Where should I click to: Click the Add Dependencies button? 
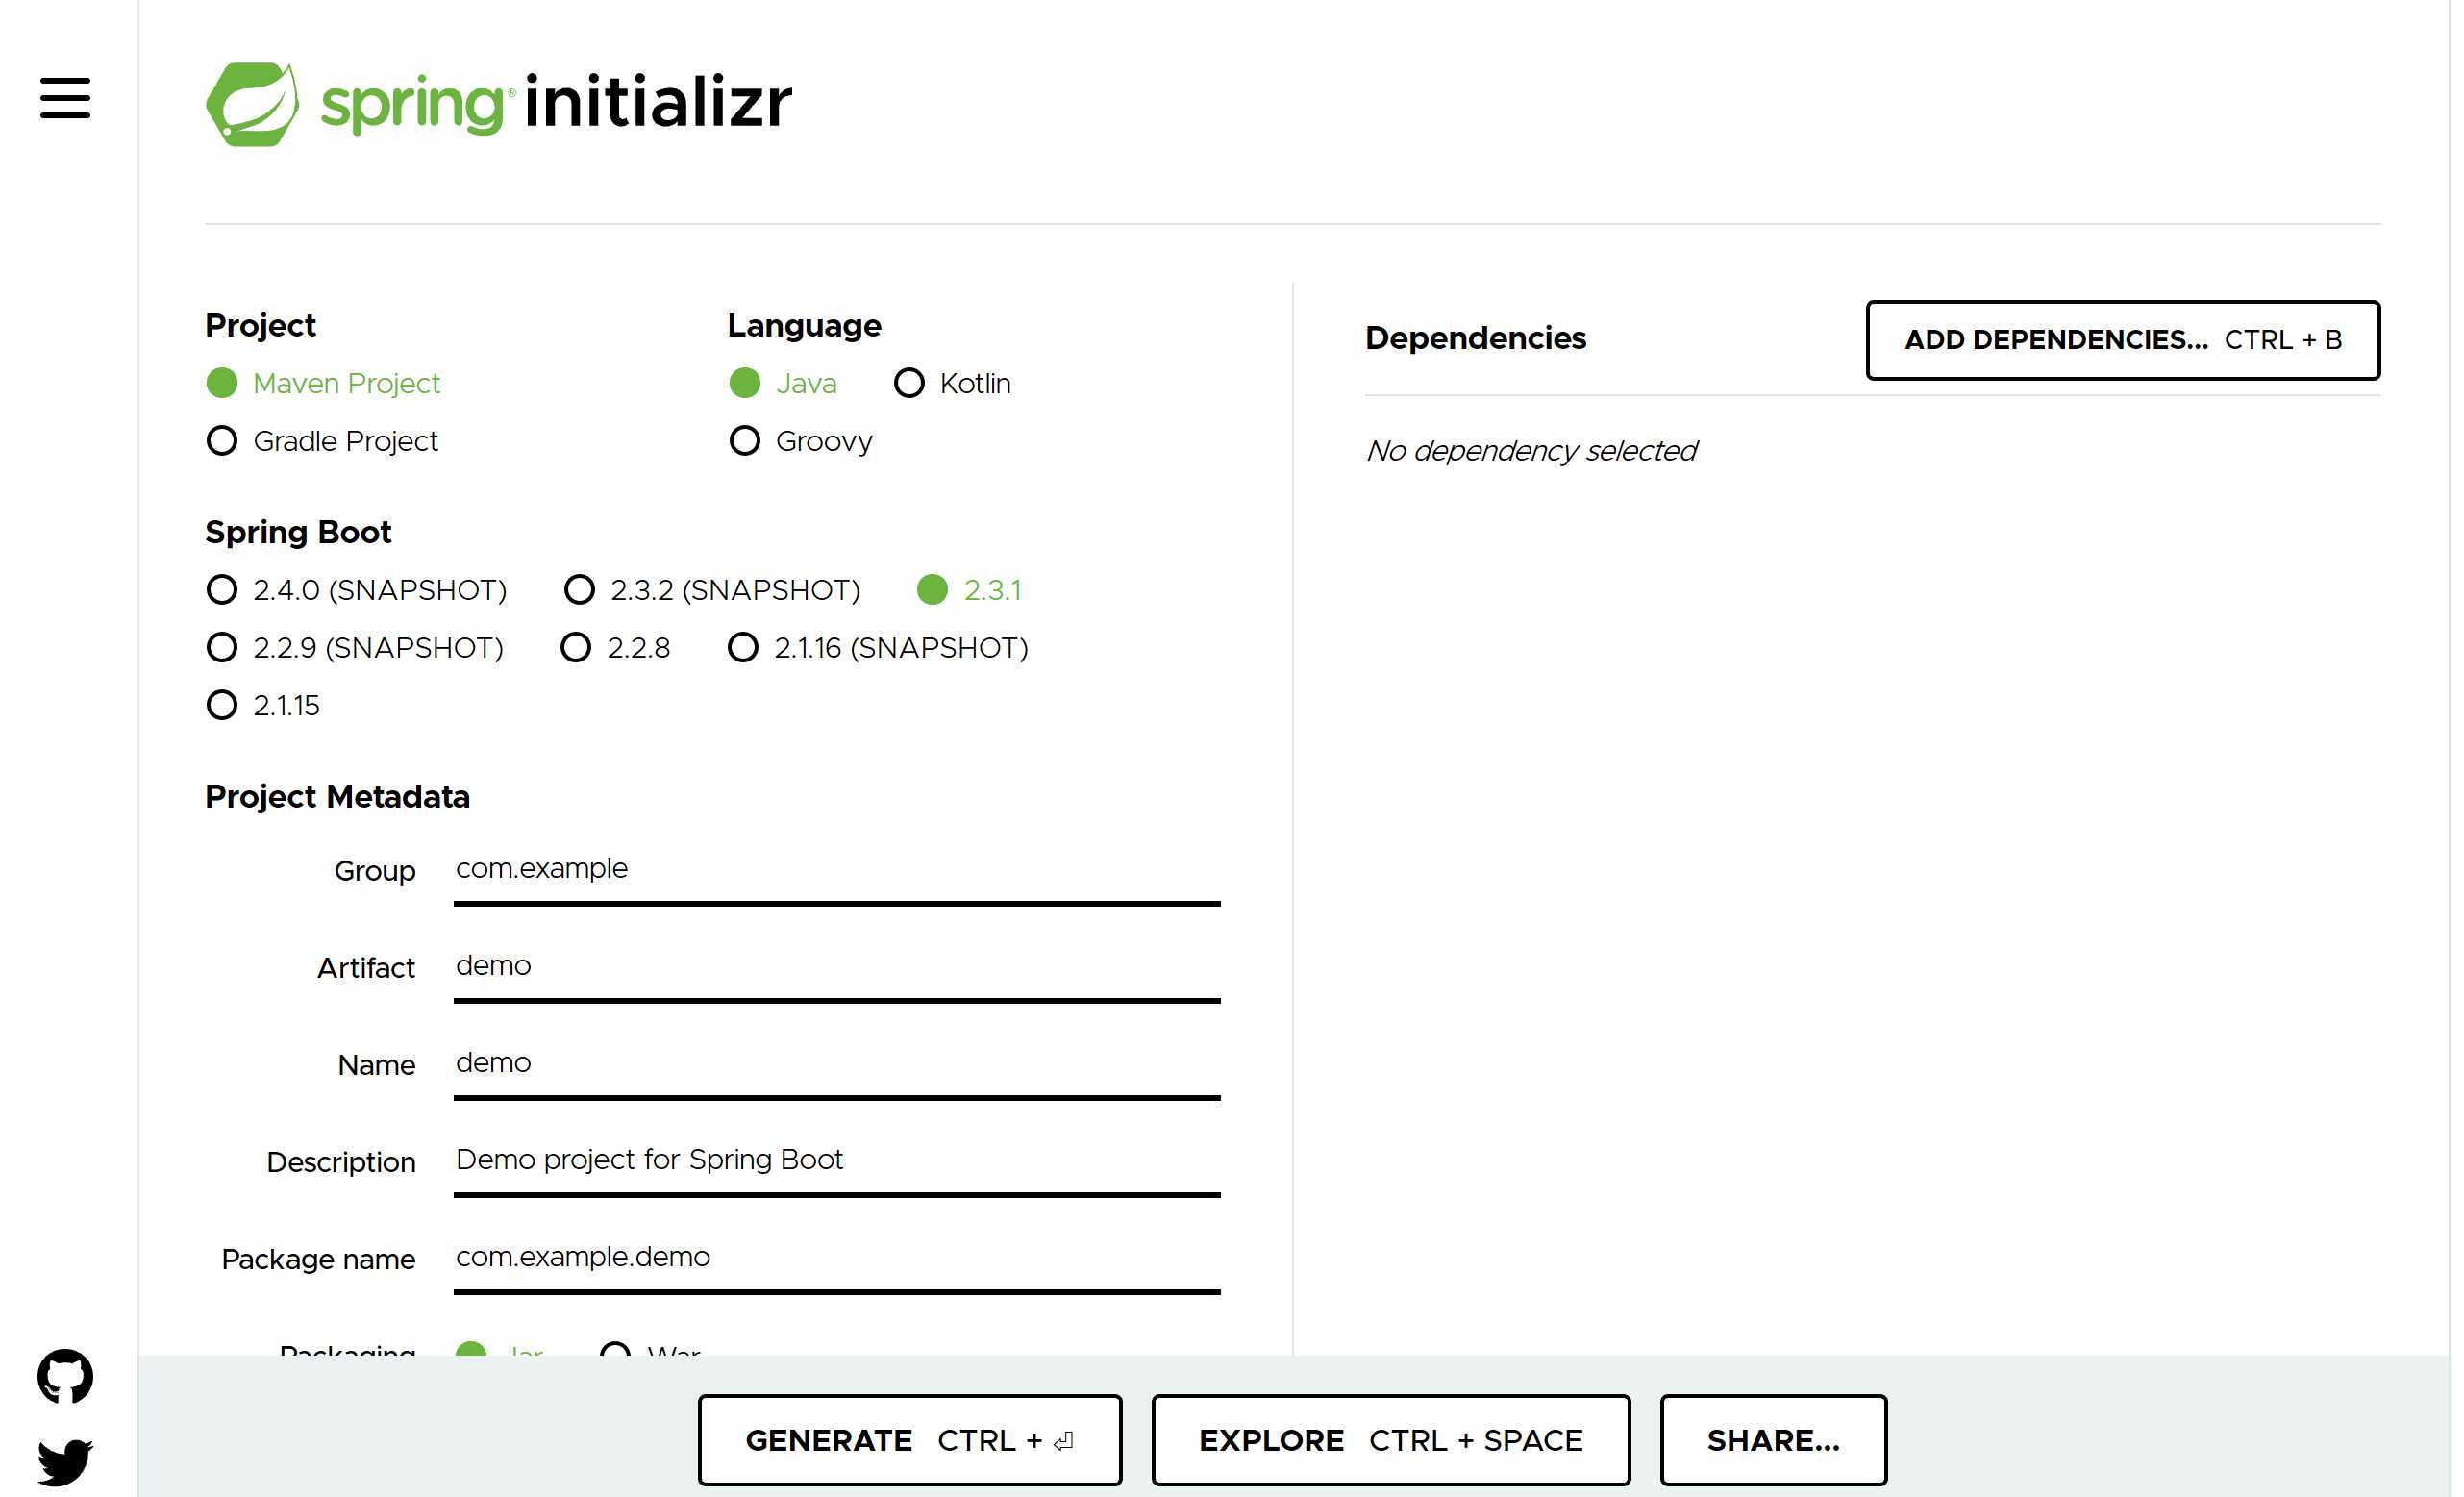[x=2123, y=340]
